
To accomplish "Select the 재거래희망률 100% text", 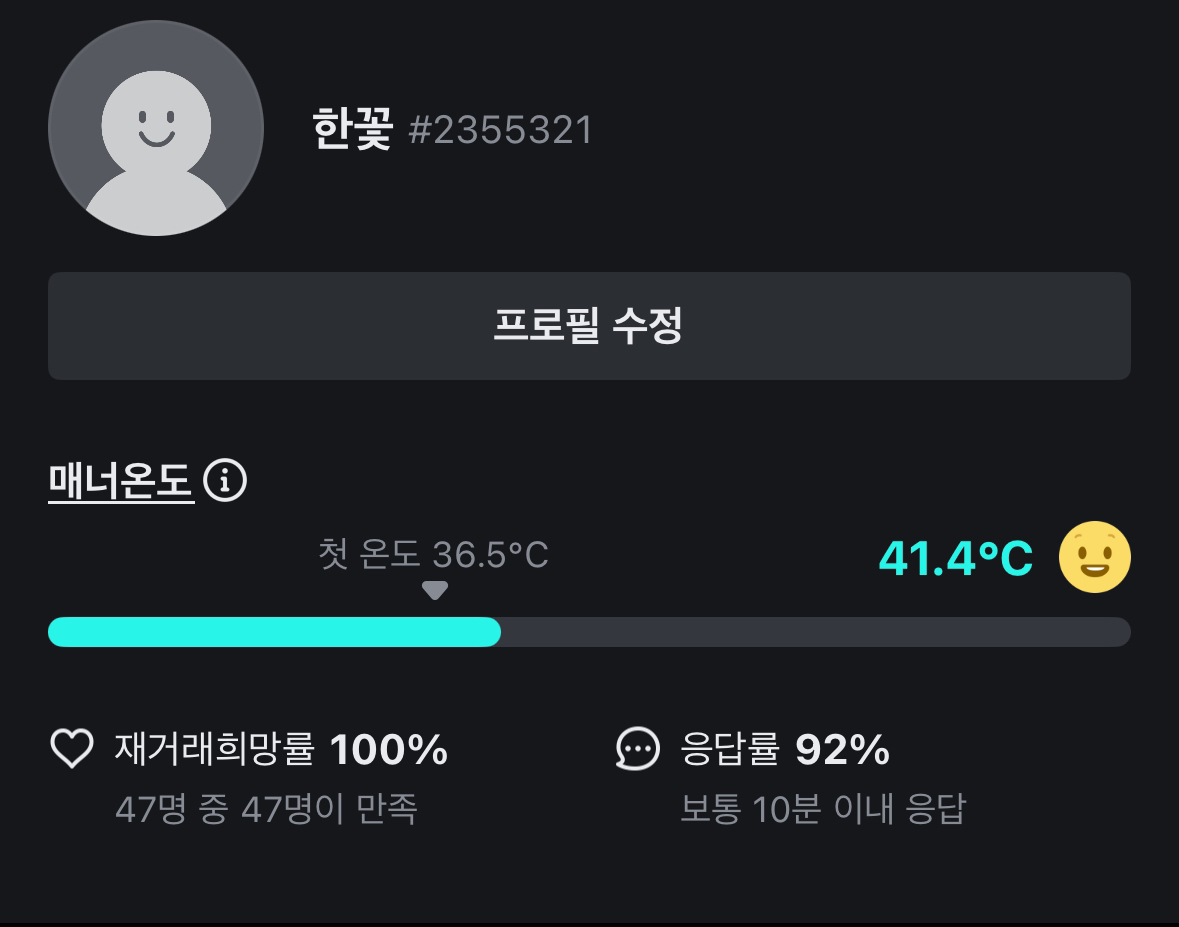I will coord(281,749).
